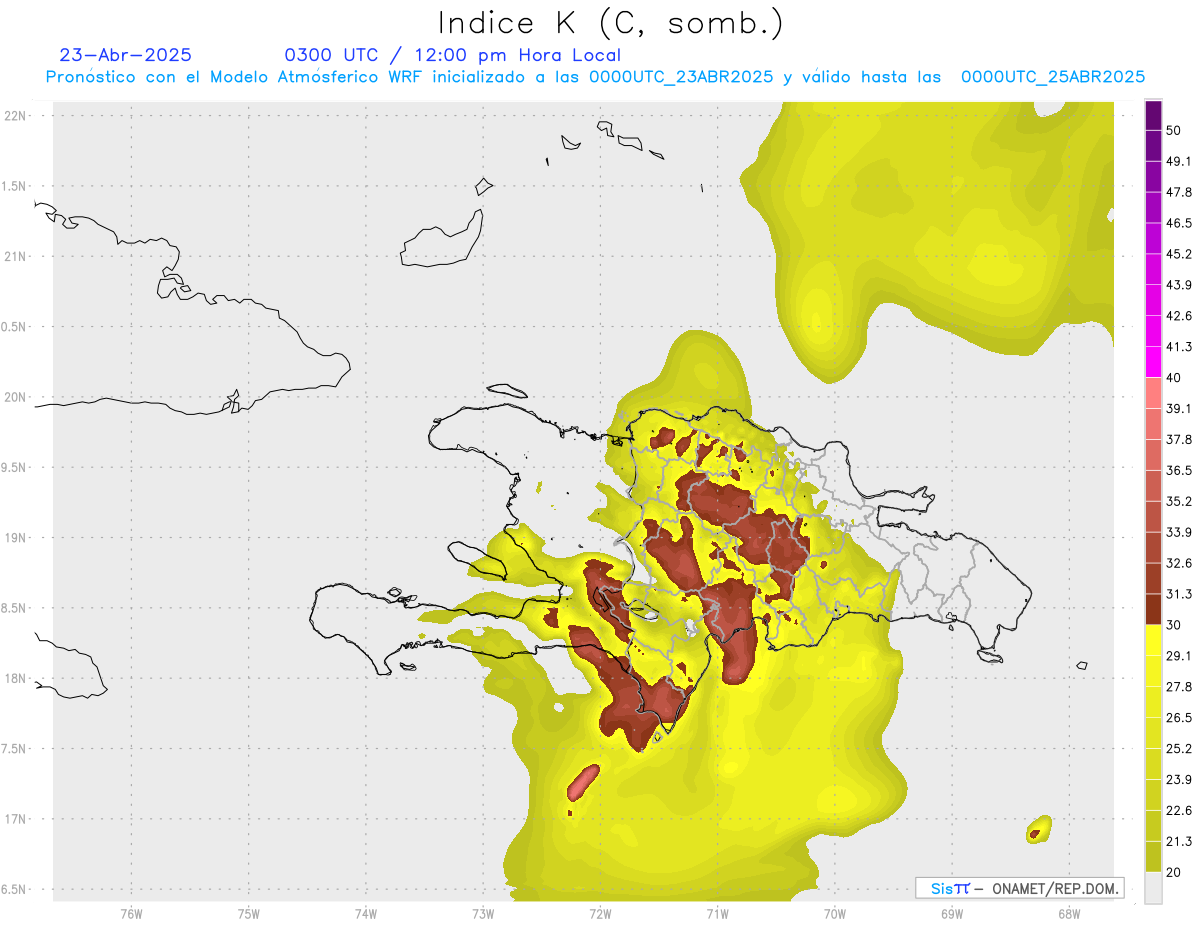Click the '75W' longitude label
This screenshot has width=1200, height=927.
tap(249, 913)
